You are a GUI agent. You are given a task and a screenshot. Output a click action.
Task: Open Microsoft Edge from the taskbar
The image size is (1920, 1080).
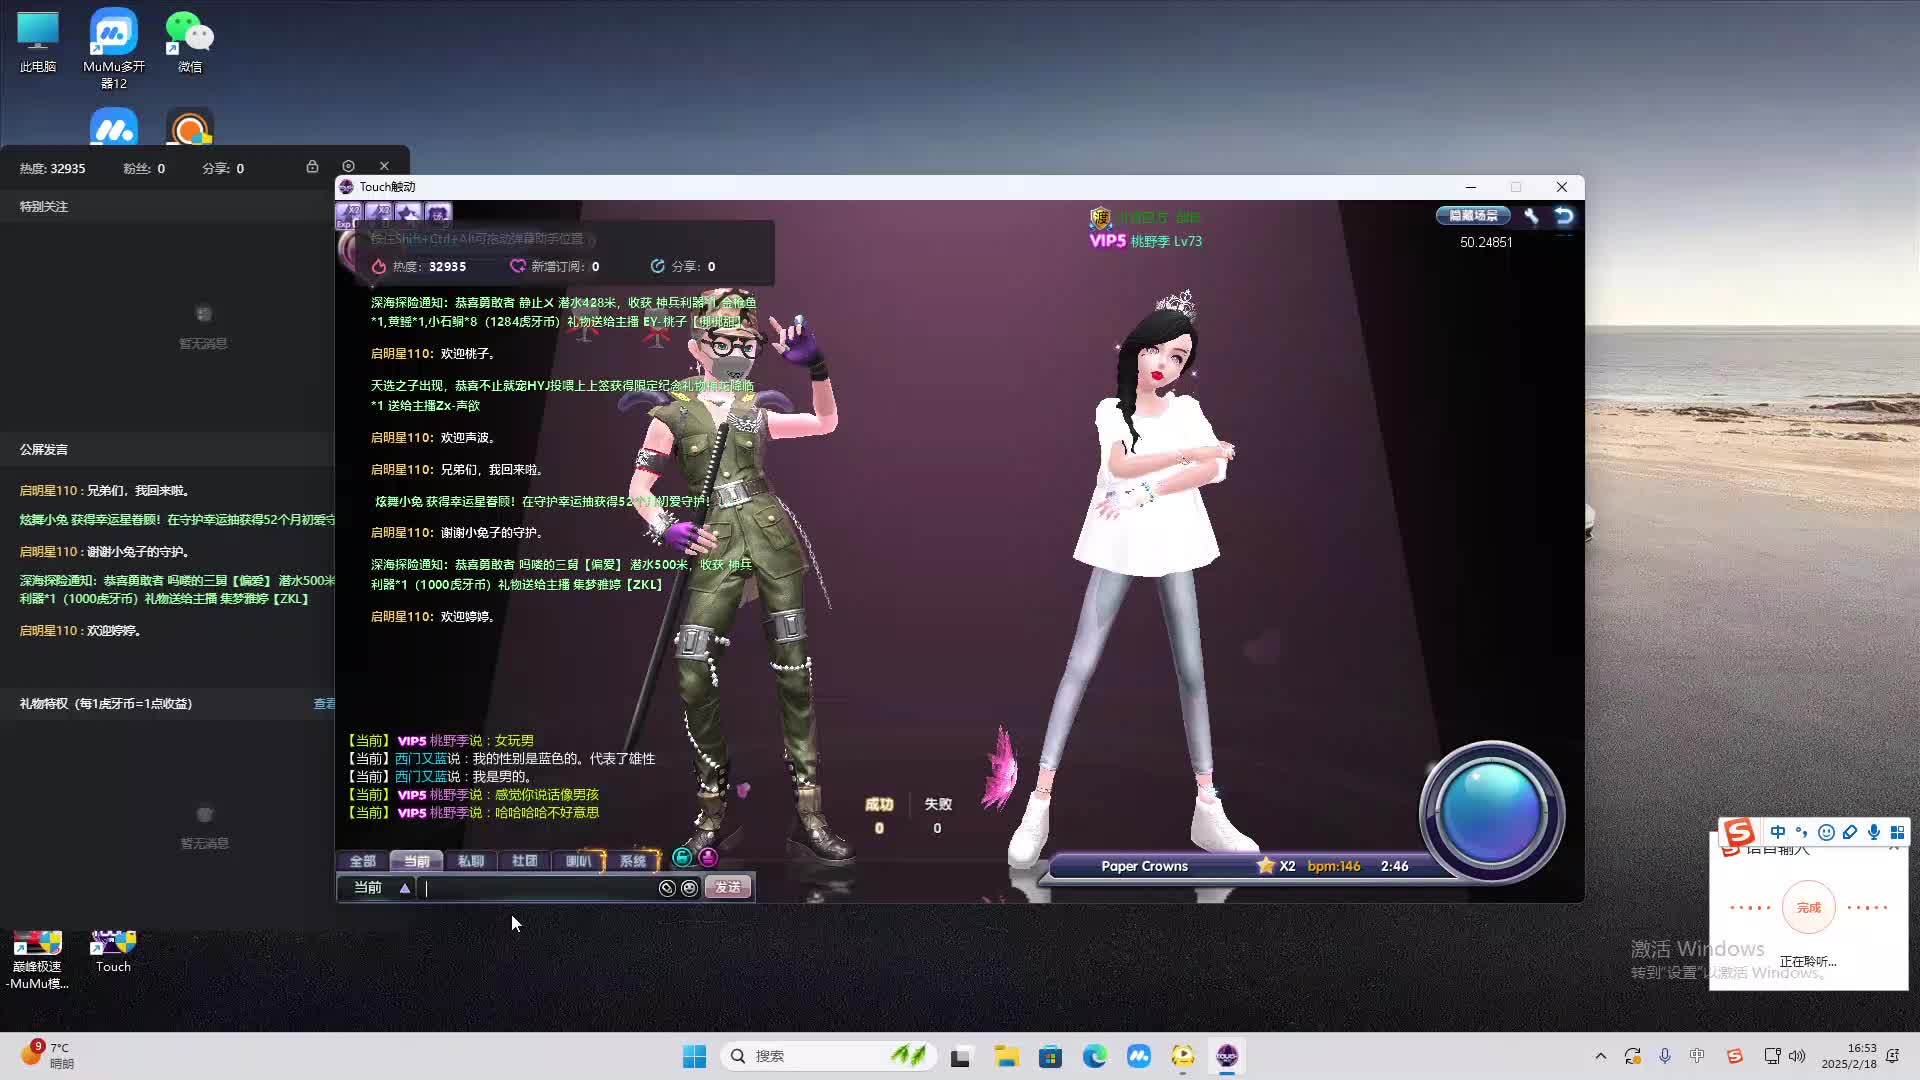(1094, 1056)
